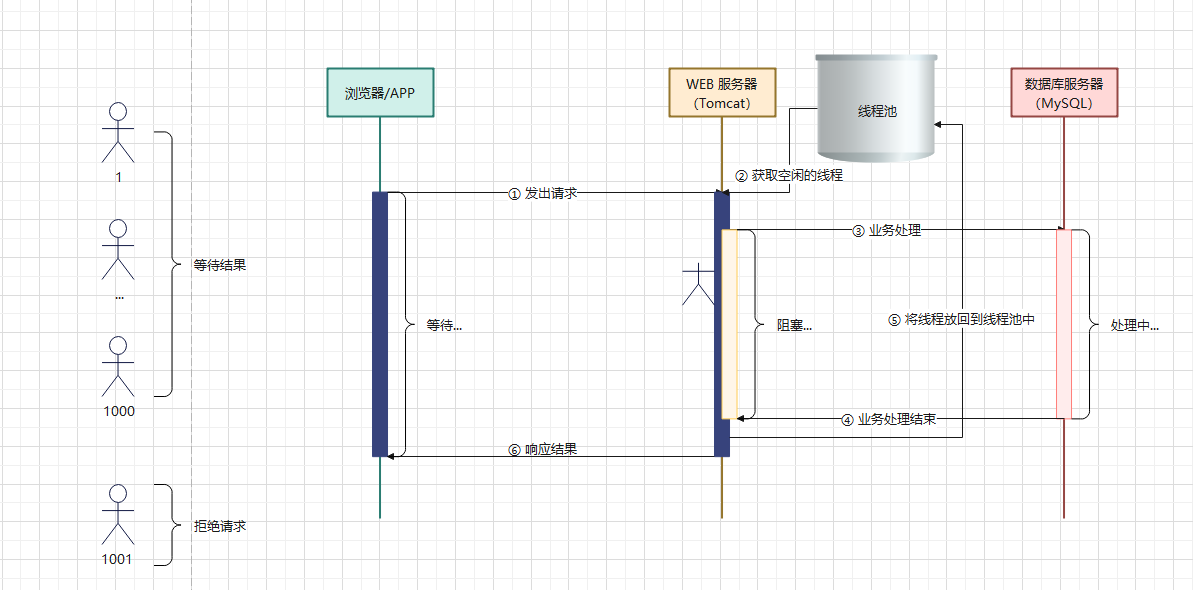Select the 拒绝请求 text label
Screen dimensions: 1193x590
220,526
